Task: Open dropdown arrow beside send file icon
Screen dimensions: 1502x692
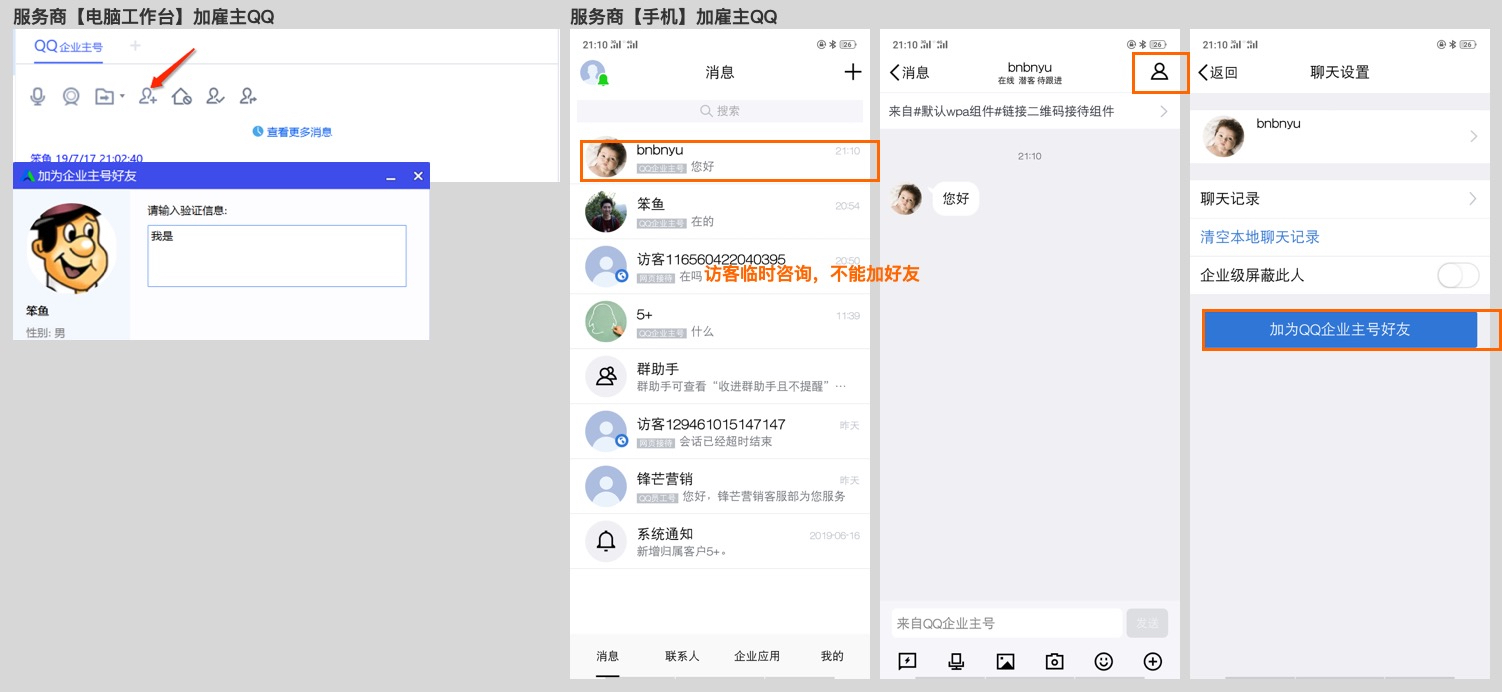Action: click(x=122, y=96)
